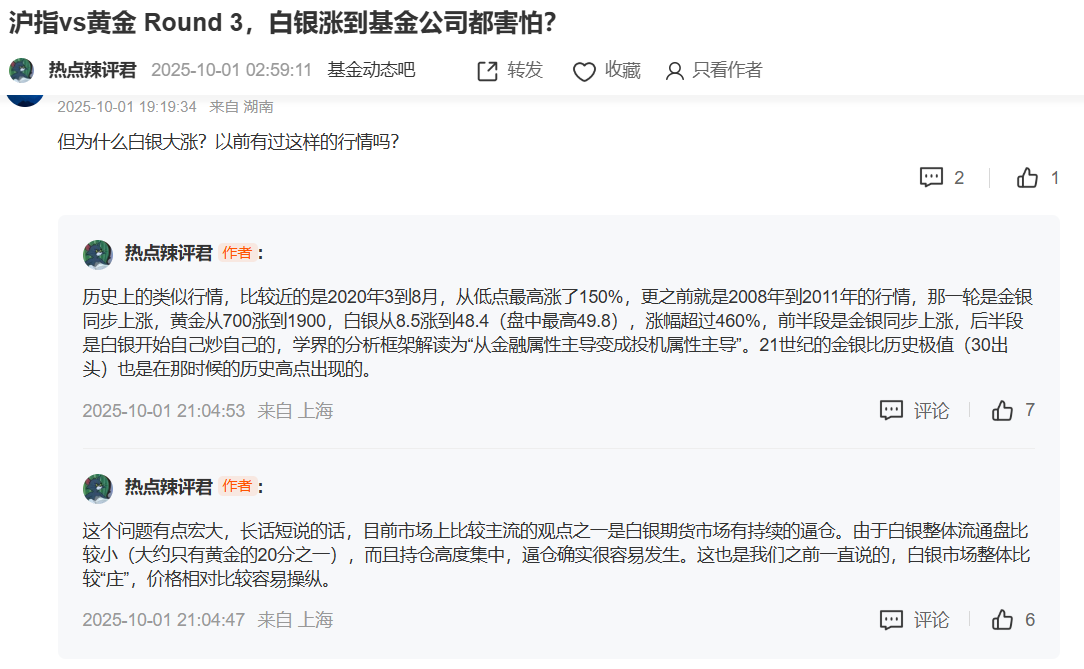The height and width of the screenshot is (669, 1084).
Task: Click reply timestamp 2025-10-01 21:04:53
Action: pyautogui.click(x=164, y=411)
